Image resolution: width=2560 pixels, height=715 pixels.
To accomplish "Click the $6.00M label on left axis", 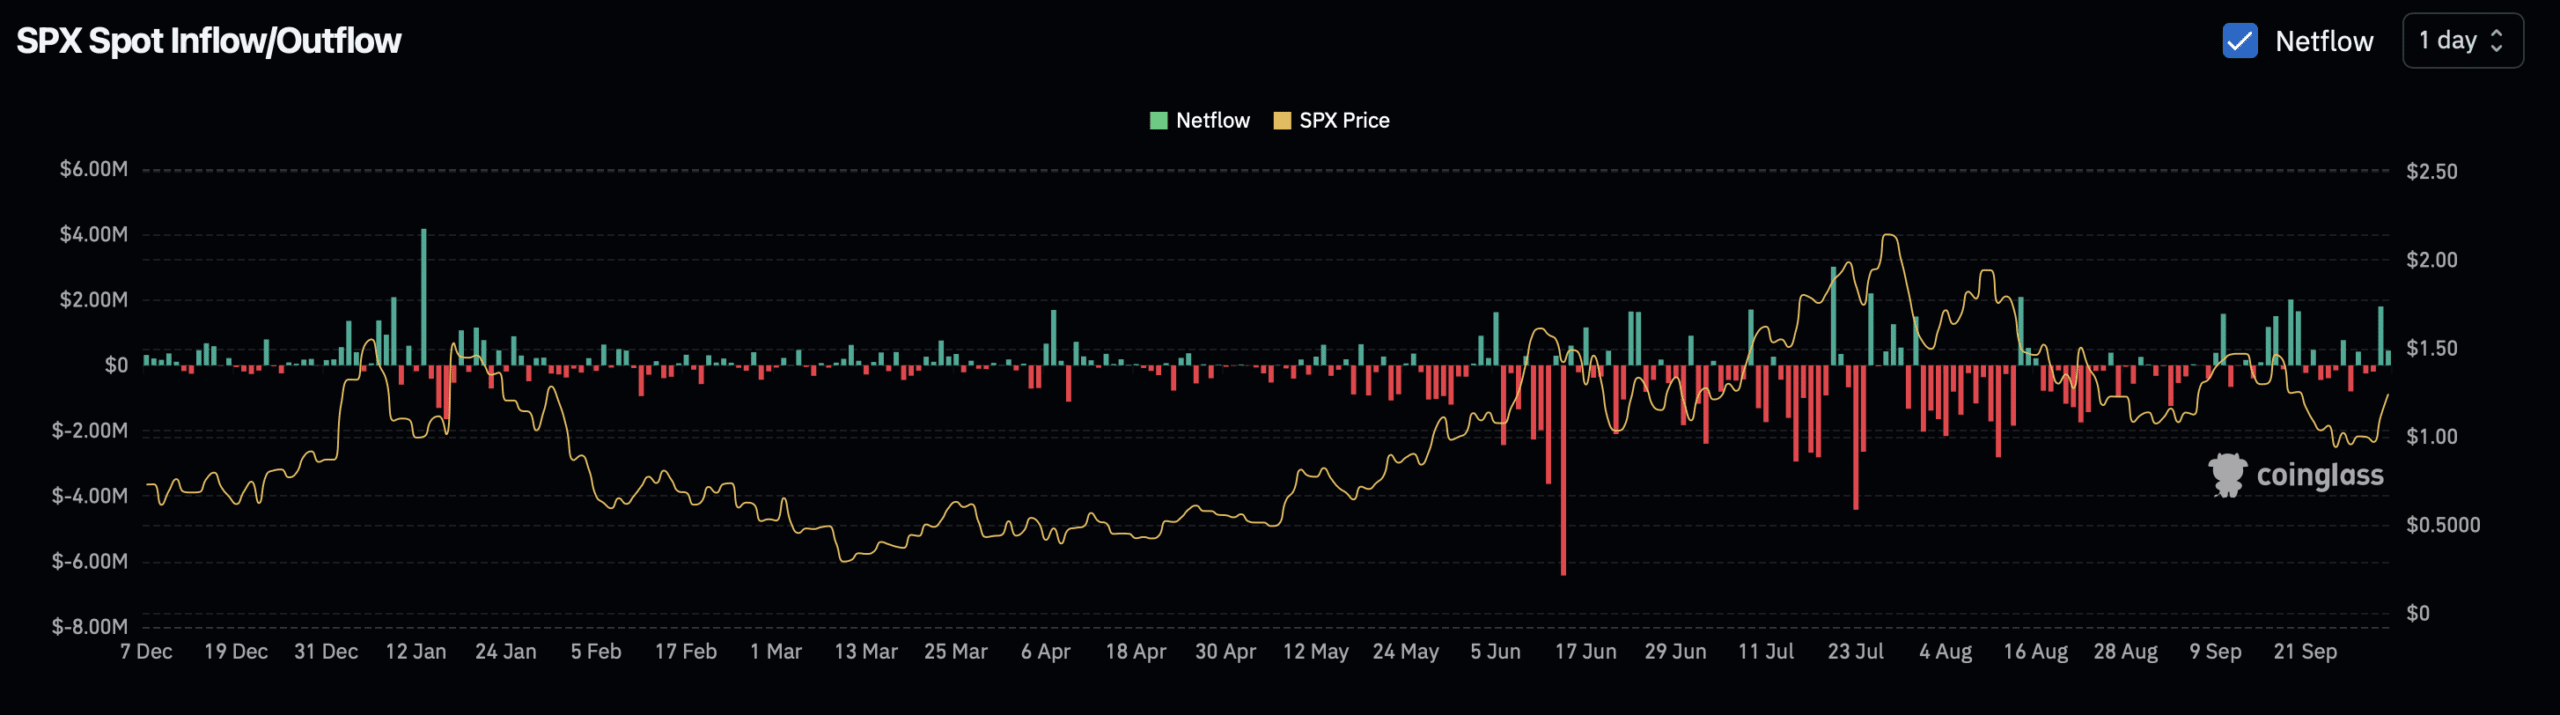I will [94, 169].
